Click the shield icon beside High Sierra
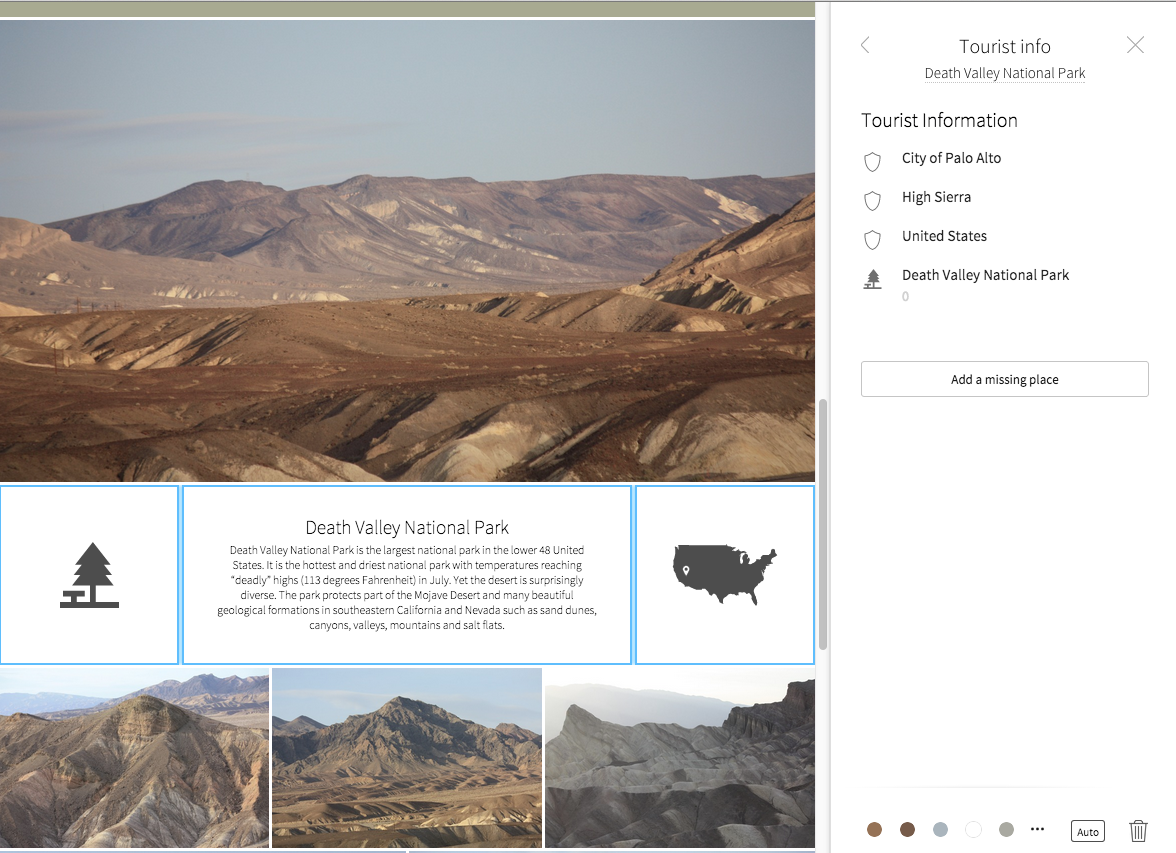The width and height of the screenshot is (1176, 853). click(x=872, y=201)
